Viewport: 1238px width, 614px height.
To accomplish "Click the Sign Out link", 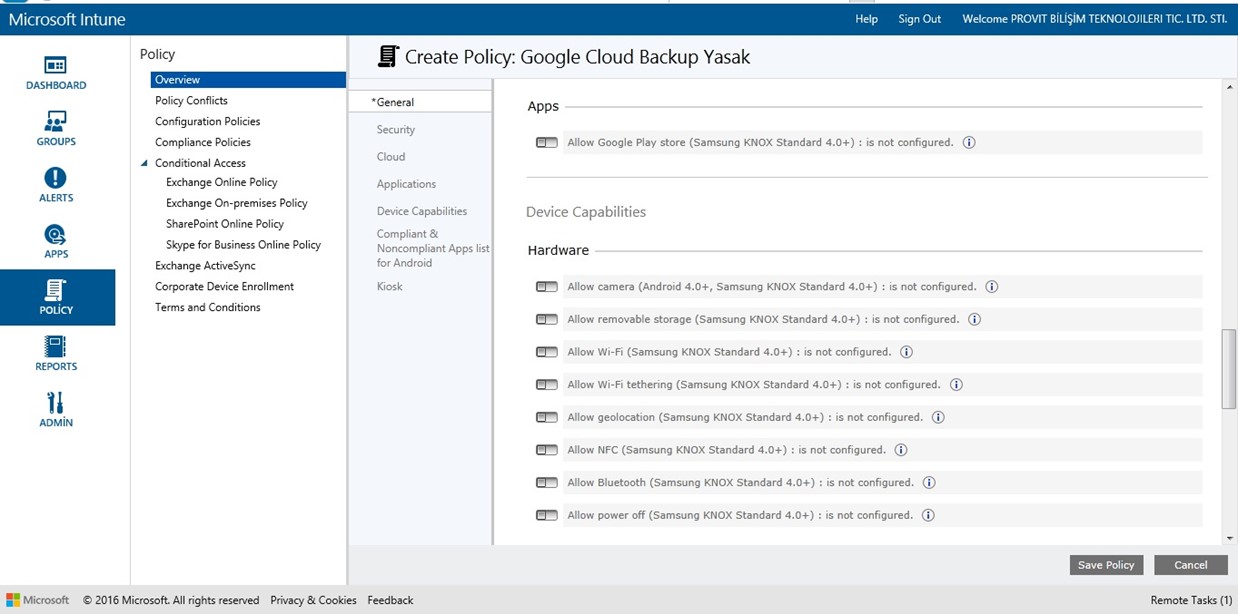I will (x=920, y=19).
